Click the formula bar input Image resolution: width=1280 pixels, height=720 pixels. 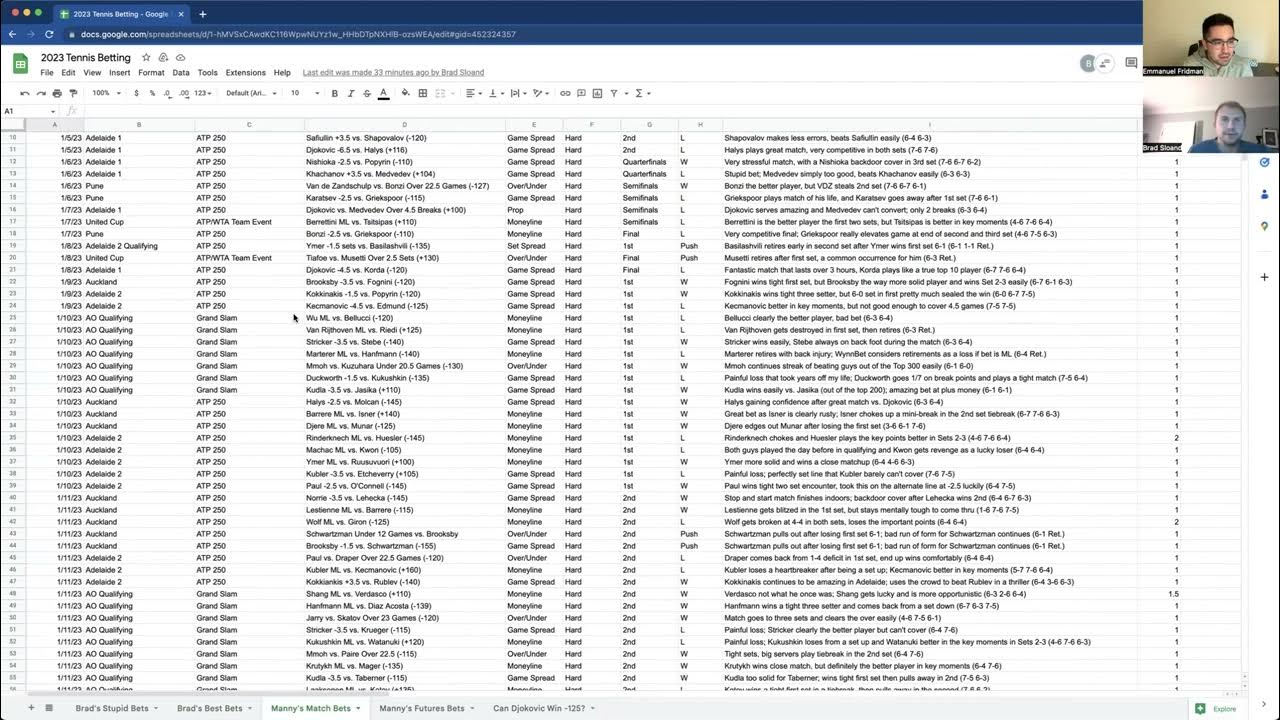pos(610,111)
